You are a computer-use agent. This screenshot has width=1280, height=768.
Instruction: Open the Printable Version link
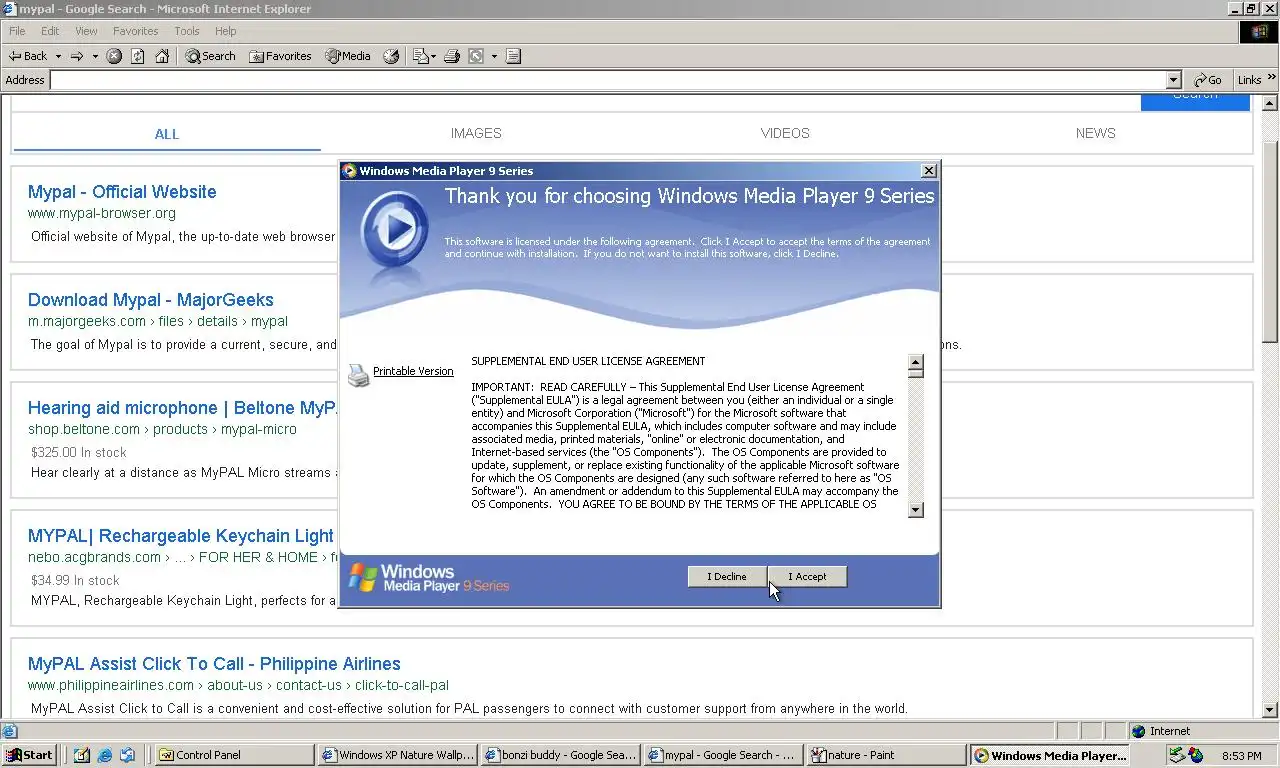tap(413, 371)
